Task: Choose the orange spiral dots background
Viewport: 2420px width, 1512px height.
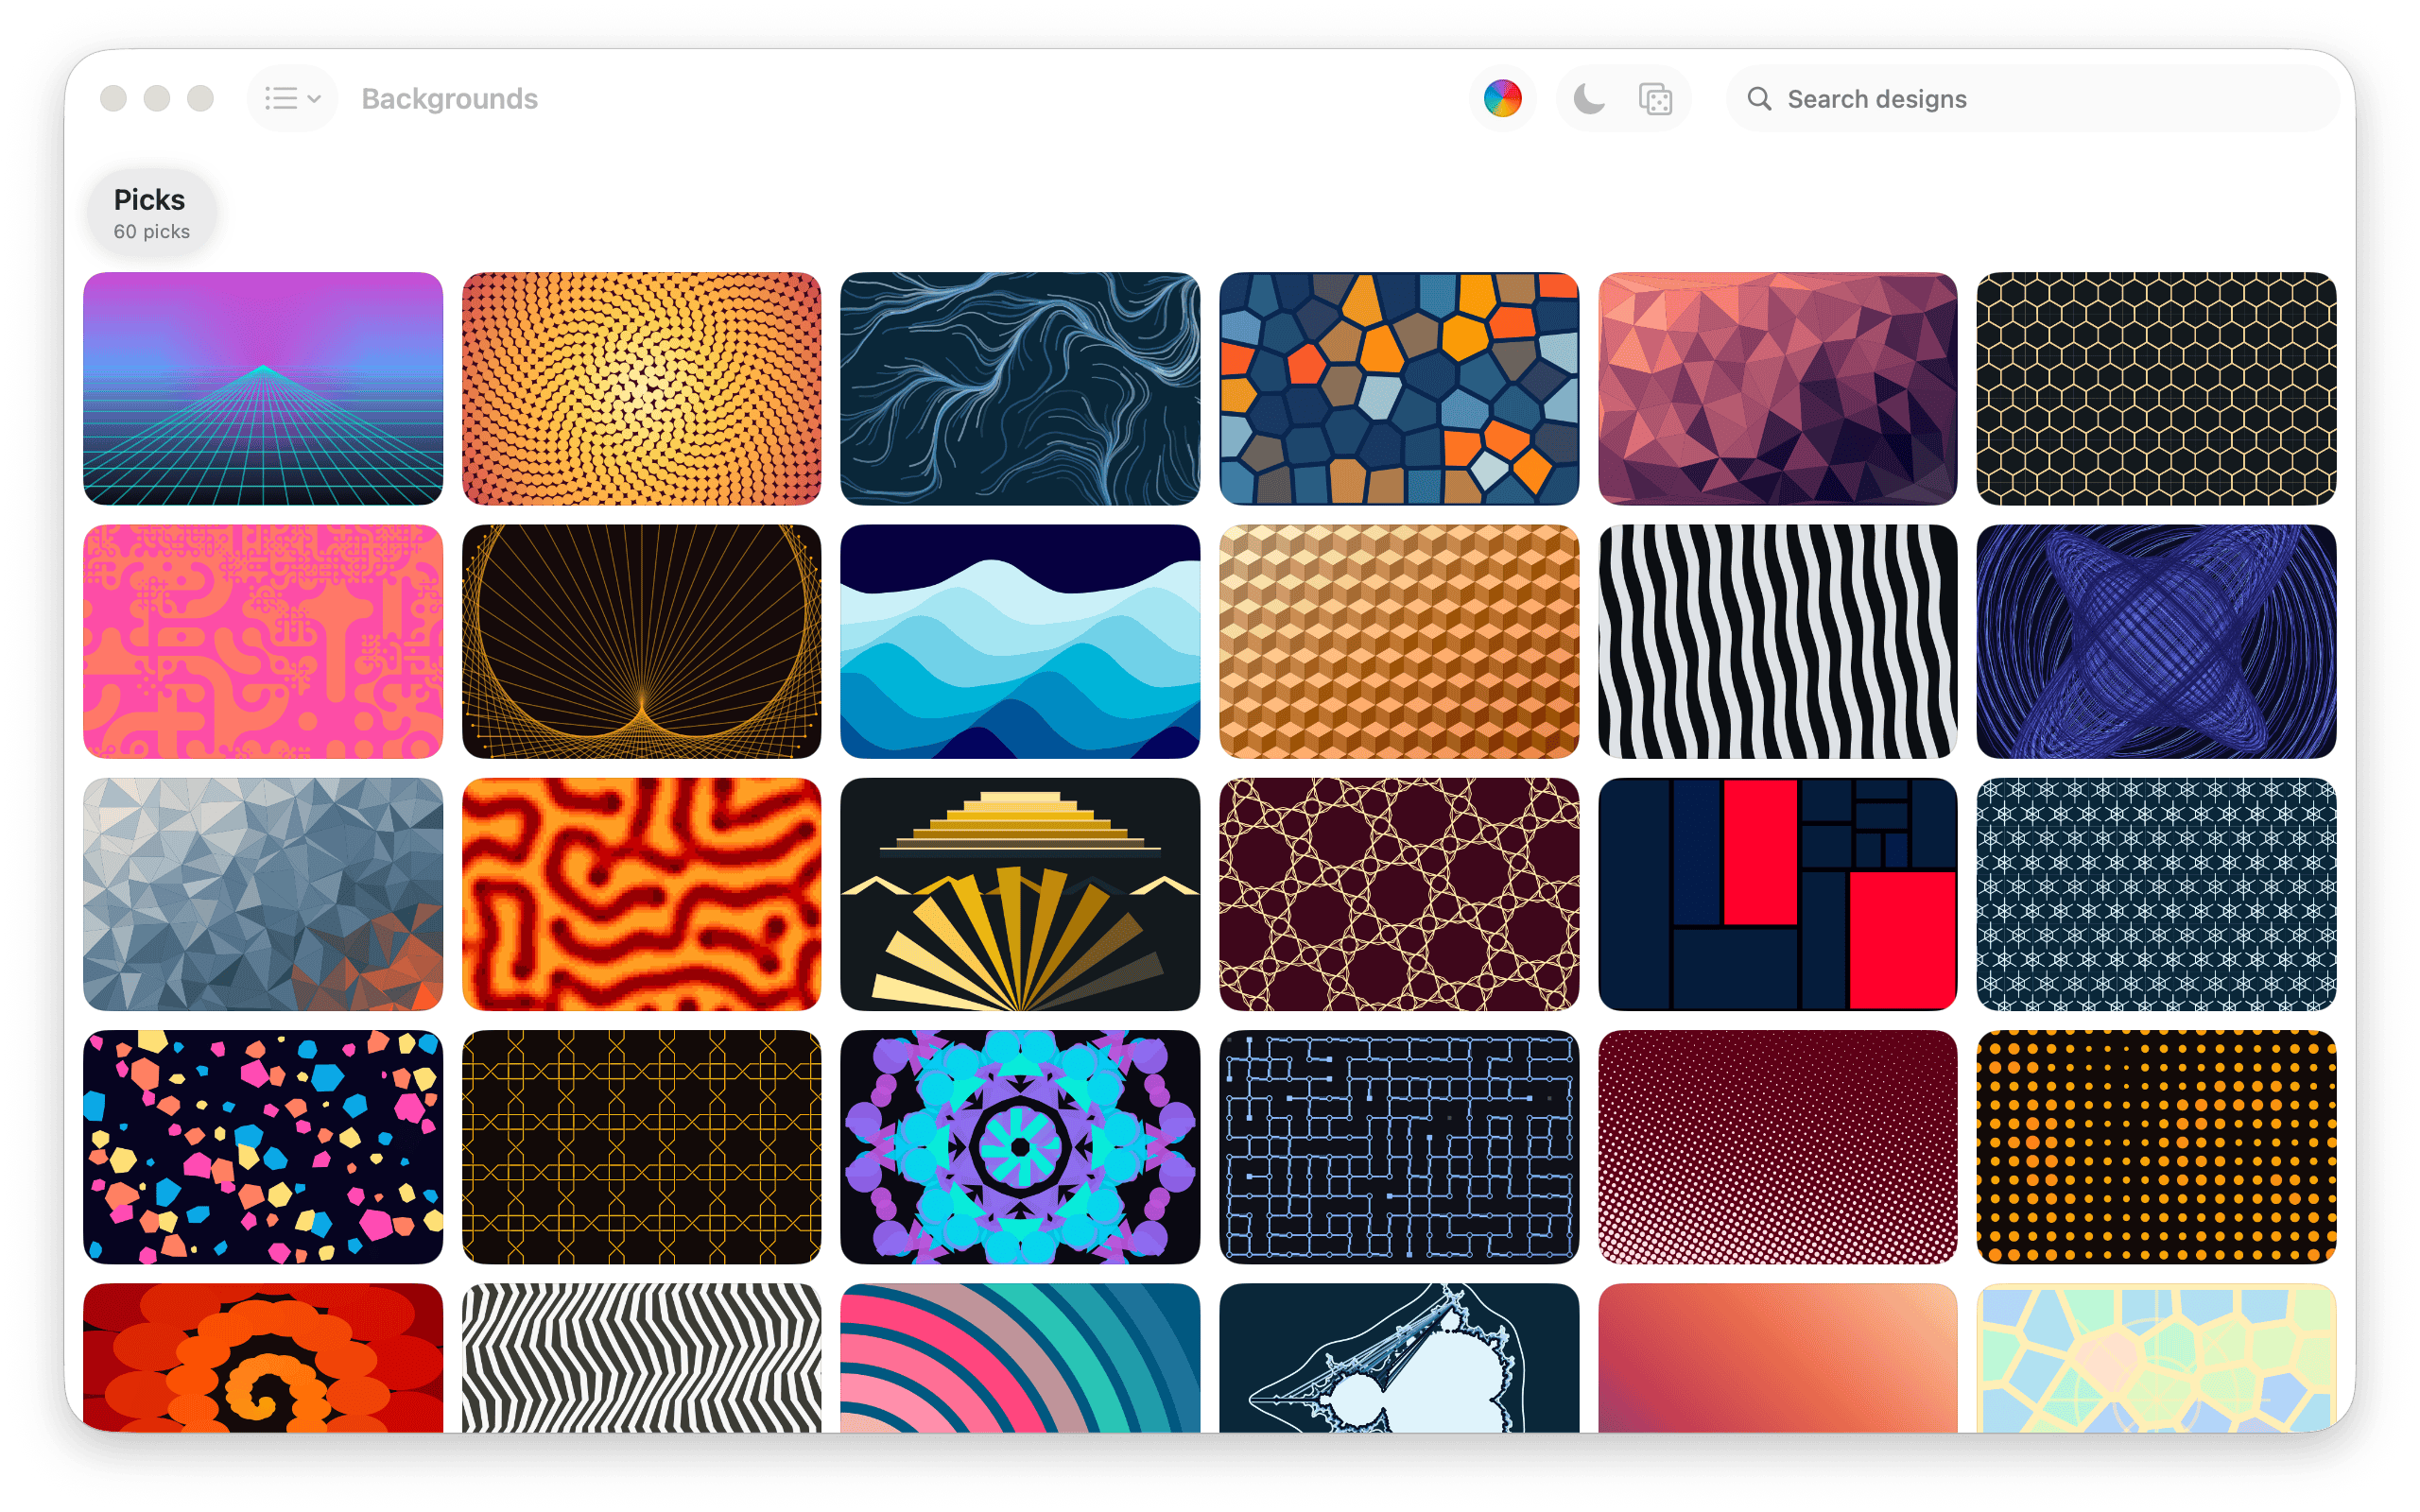Action: click(x=642, y=388)
